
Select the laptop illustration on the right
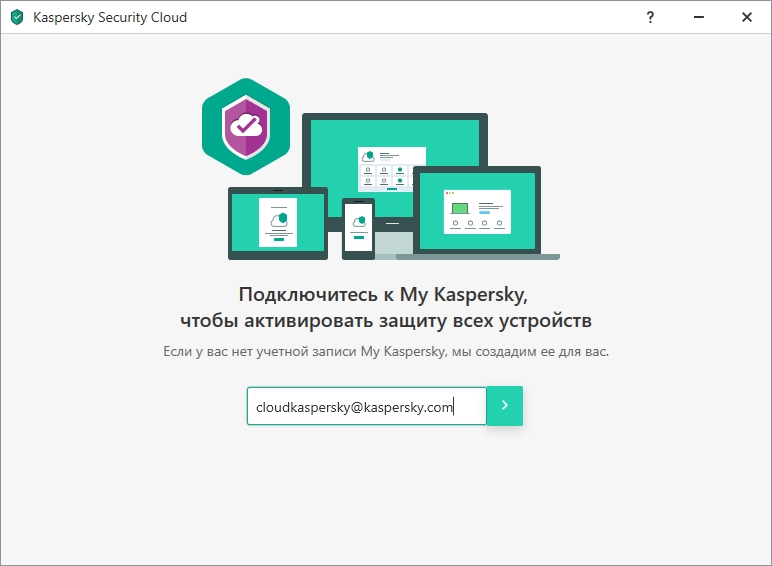click(x=477, y=211)
